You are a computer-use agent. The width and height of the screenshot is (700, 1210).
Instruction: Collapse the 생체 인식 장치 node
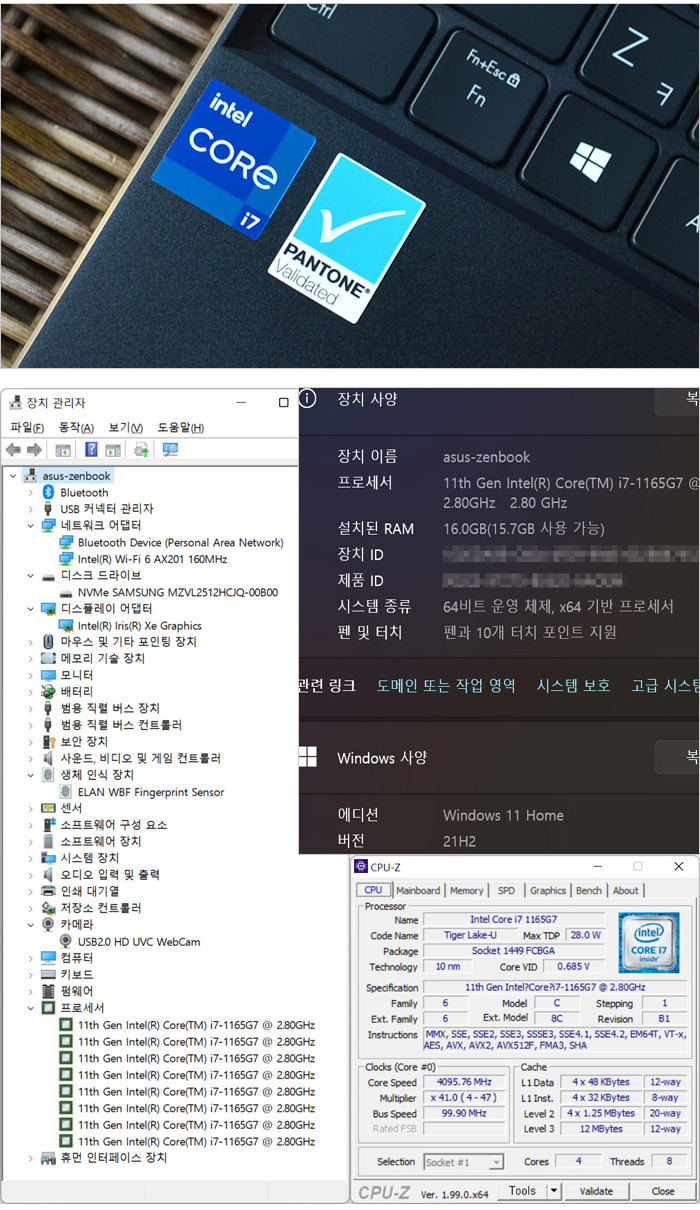point(31,774)
